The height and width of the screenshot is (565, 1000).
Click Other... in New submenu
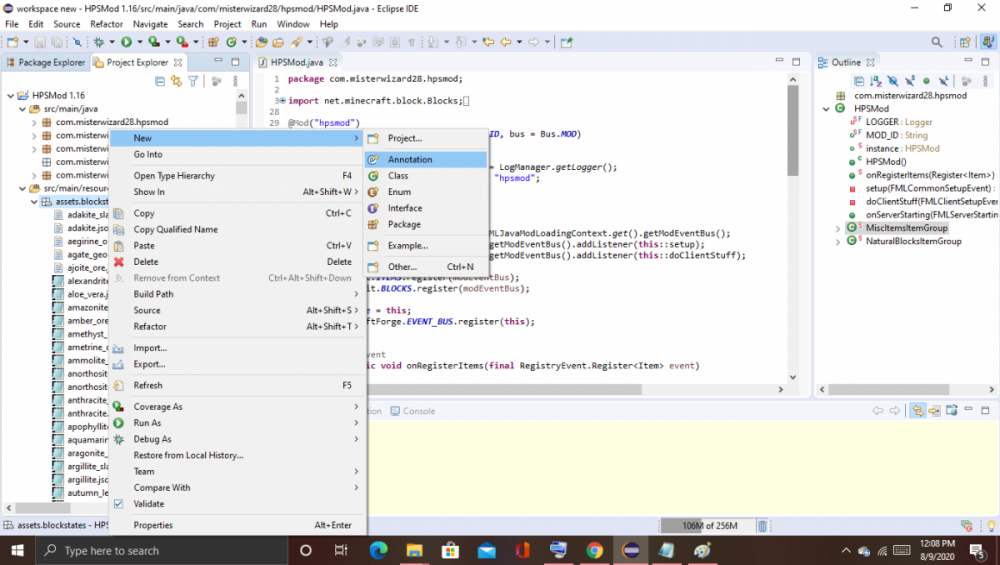coord(425,267)
